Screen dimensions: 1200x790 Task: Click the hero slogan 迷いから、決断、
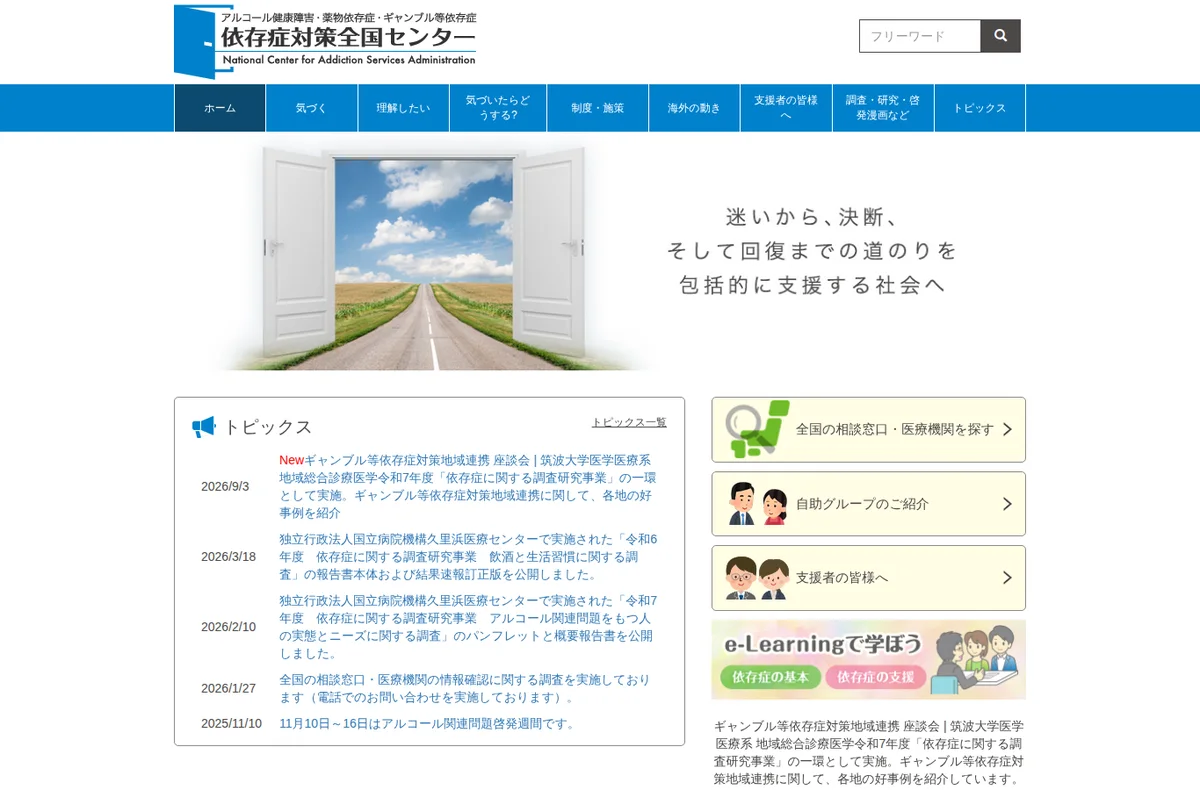coord(813,217)
